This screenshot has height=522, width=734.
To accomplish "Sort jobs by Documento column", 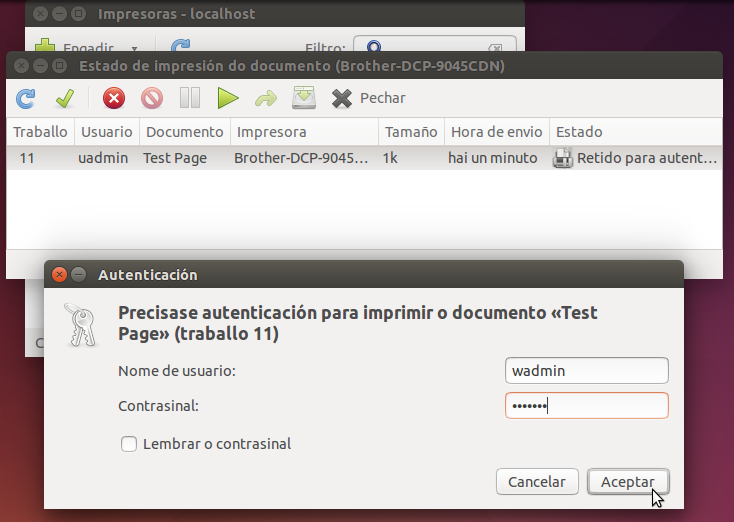I will (x=184, y=132).
